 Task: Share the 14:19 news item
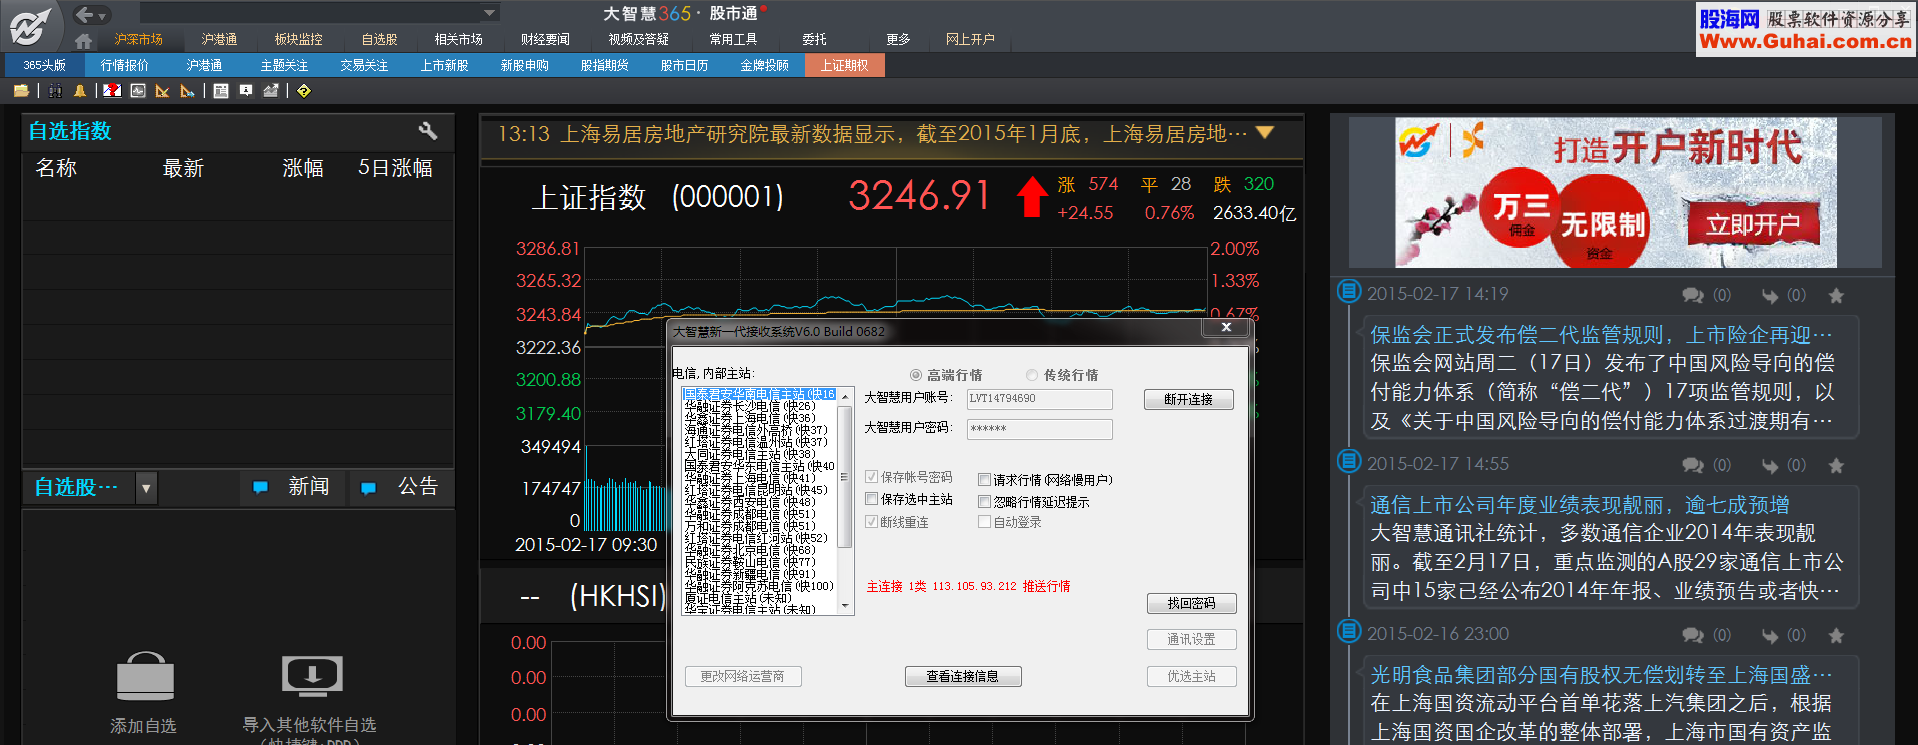click(x=1770, y=296)
